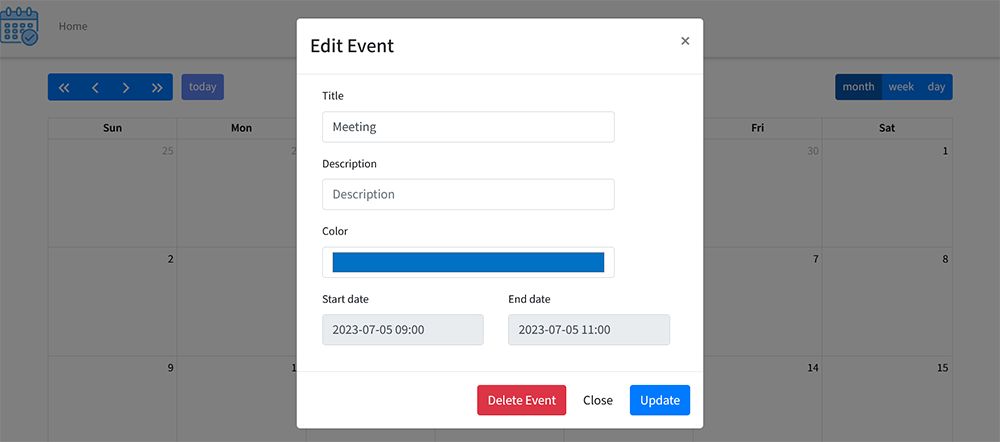Image resolution: width=1000 pixels, height=442 pixels.
Task: Click the Update button
Action: coord(660,400)
